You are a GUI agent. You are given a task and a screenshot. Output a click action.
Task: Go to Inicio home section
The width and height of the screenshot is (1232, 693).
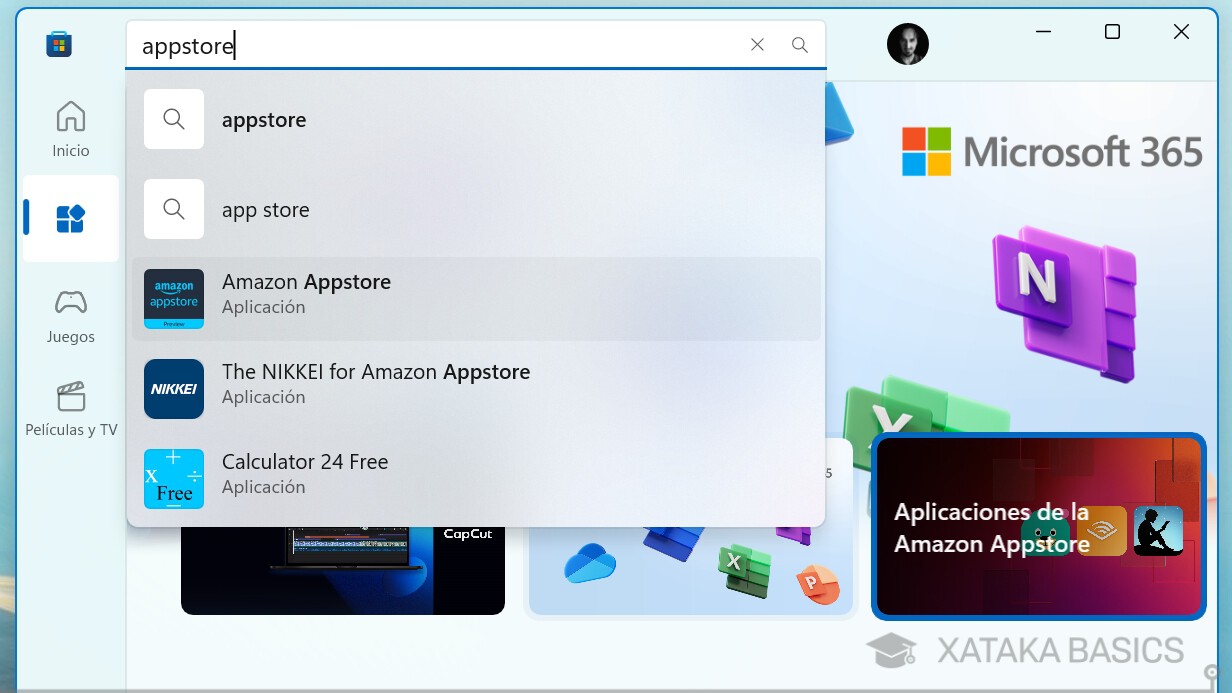tap(71, 129)
